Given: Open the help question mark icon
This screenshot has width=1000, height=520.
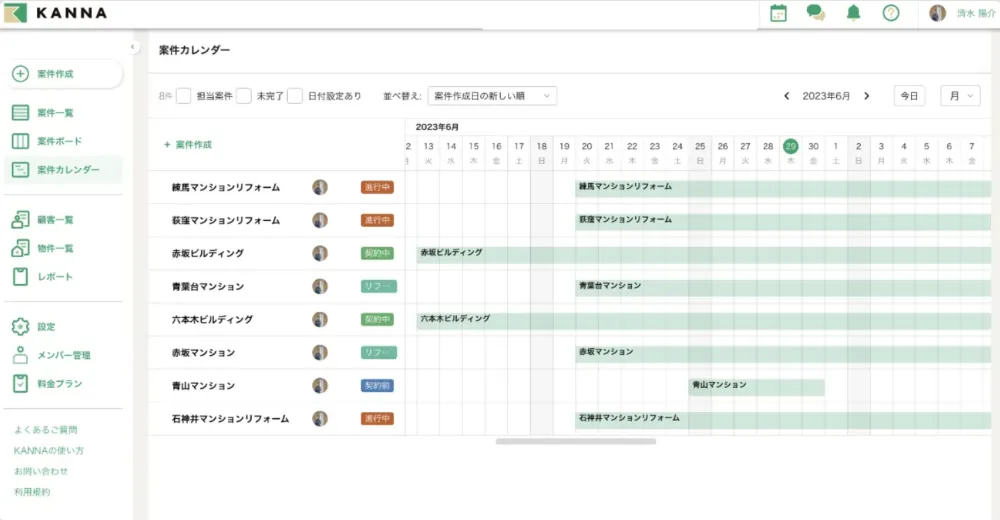Looking at the screenshot, I should 891,13.
